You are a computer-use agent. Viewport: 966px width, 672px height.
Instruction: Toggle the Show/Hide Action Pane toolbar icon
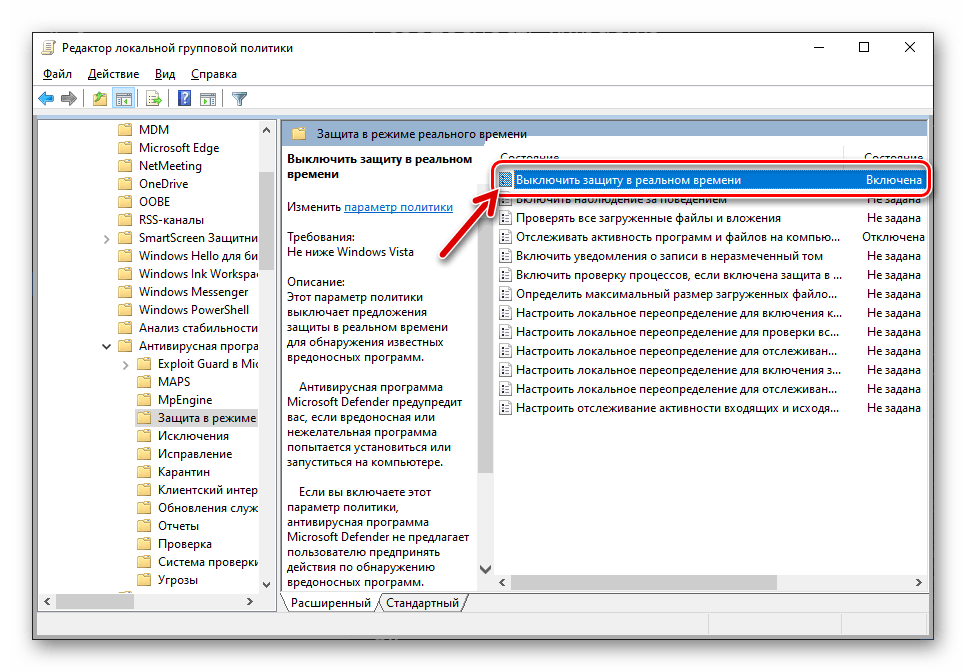pyautogui.click(x=208, y=99)
